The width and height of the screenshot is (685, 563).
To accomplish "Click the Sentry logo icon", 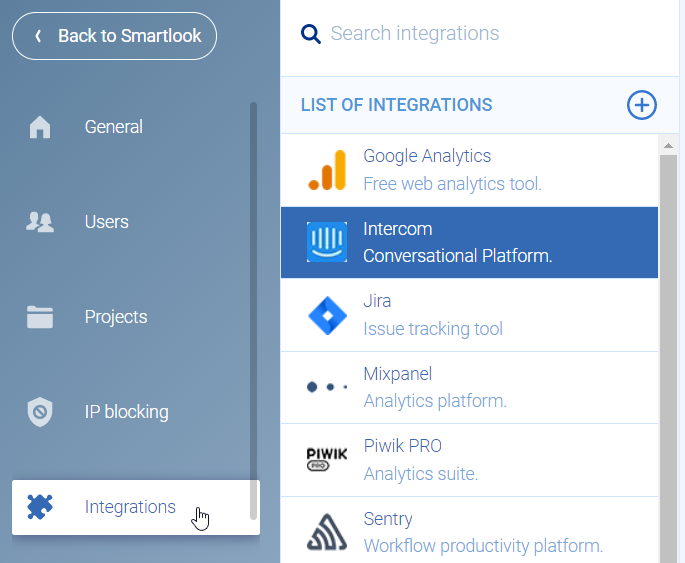I will click(327, 532).
